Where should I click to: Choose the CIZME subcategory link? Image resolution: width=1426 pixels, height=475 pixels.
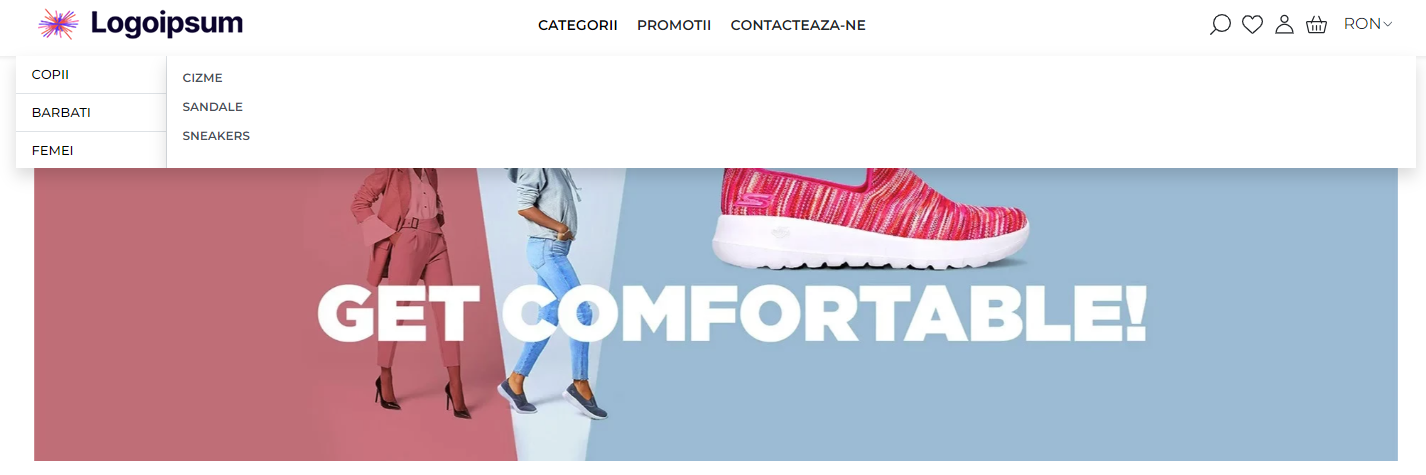[x=202, y=78]
